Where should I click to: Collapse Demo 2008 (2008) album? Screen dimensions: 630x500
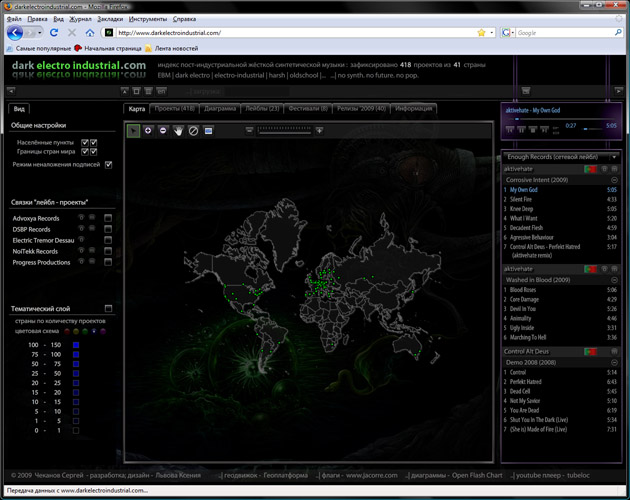[x=614, y=363]
